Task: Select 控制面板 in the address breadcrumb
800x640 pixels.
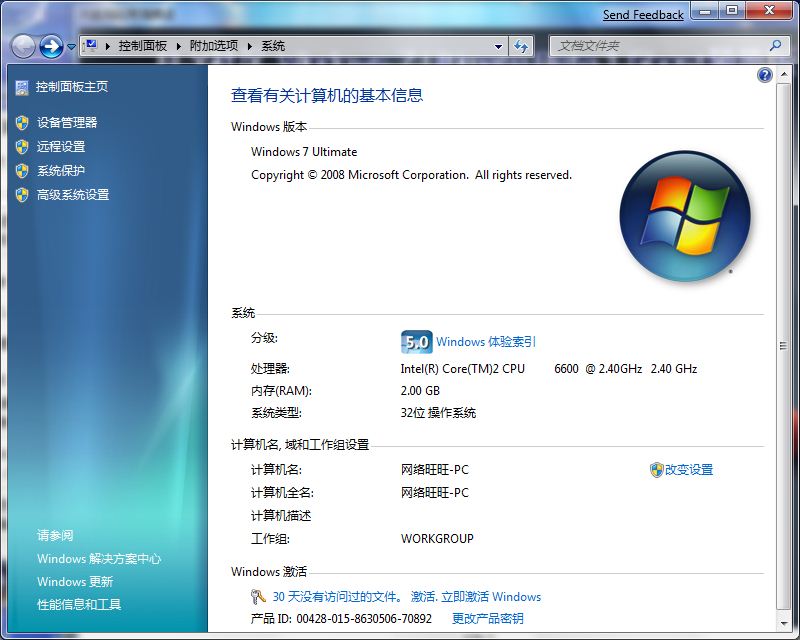Action: click(x=143, y=46)
